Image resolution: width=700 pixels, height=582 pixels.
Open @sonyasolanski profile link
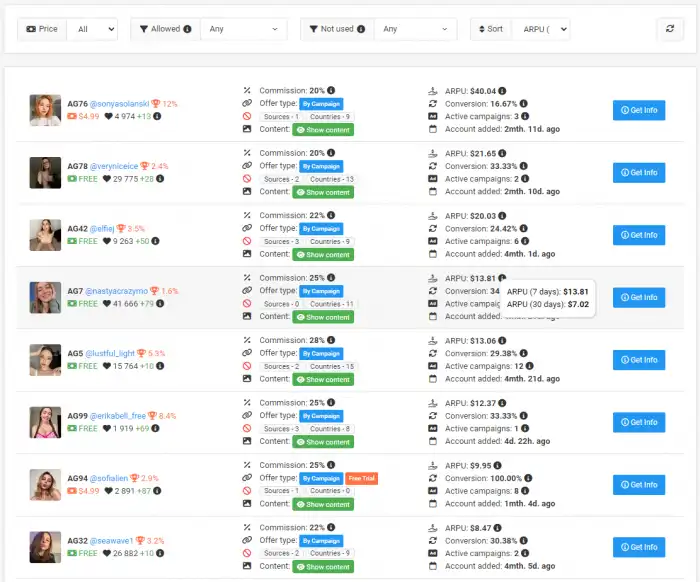pos(119,103)
